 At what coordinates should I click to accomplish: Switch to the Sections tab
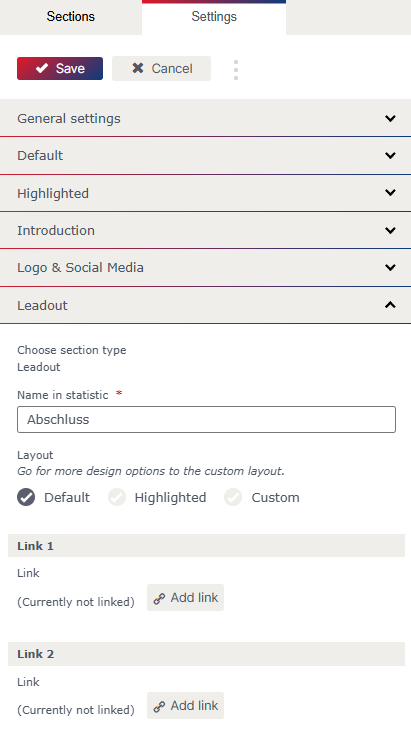(x=71, y=17)
